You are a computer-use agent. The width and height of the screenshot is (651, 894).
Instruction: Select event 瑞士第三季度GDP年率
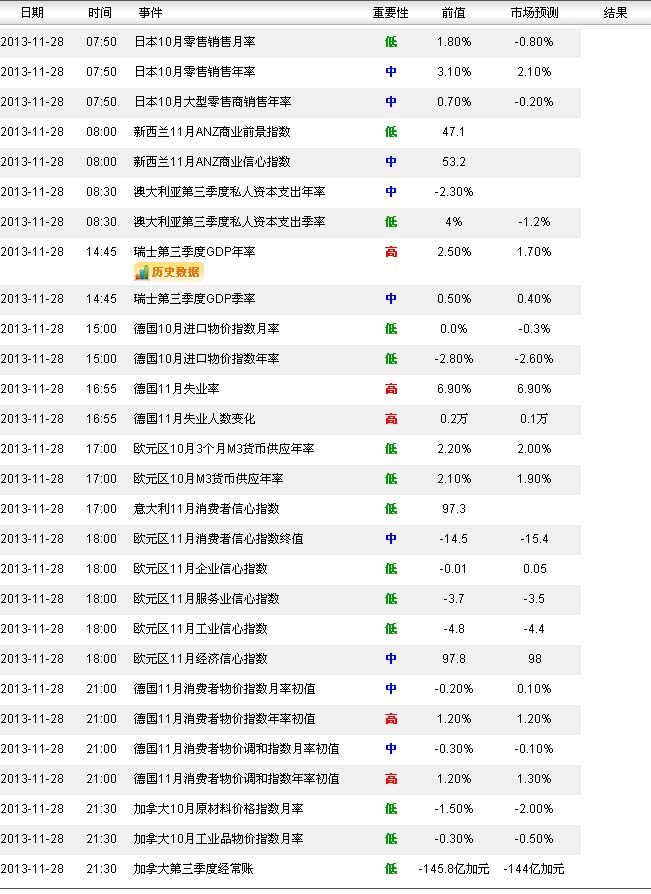(194, 251)
